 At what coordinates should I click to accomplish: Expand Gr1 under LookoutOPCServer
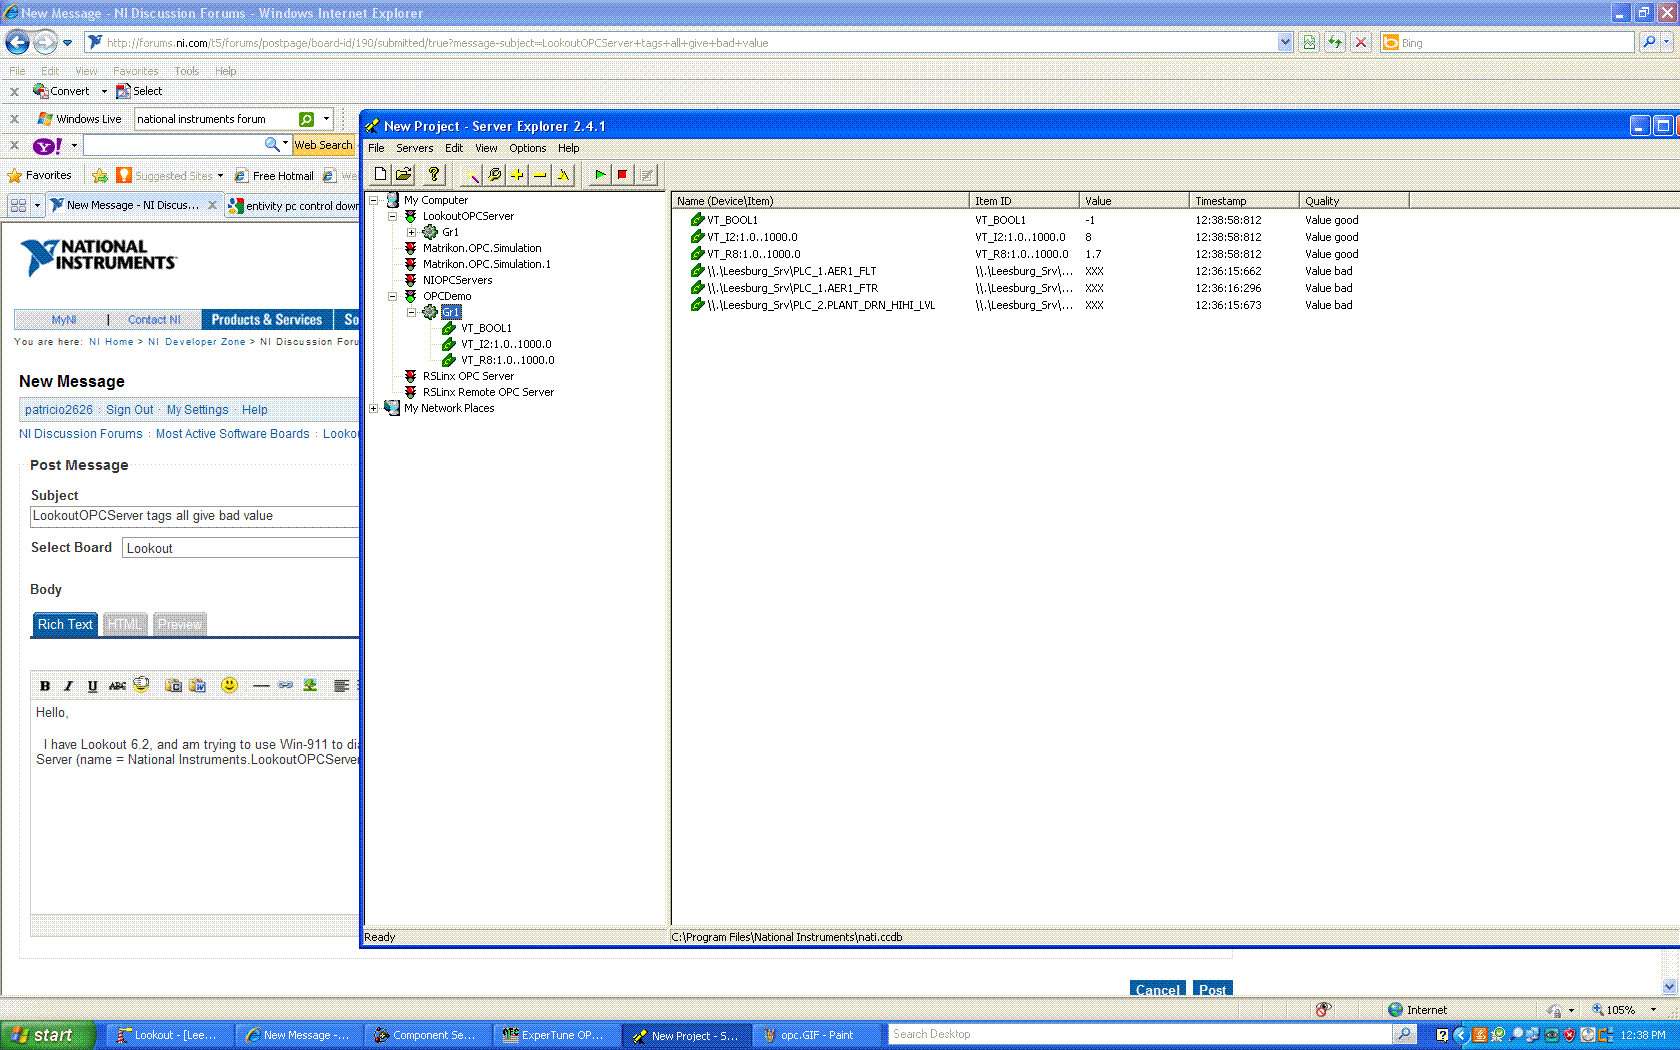pyautogui.click(x=411, y=232)
